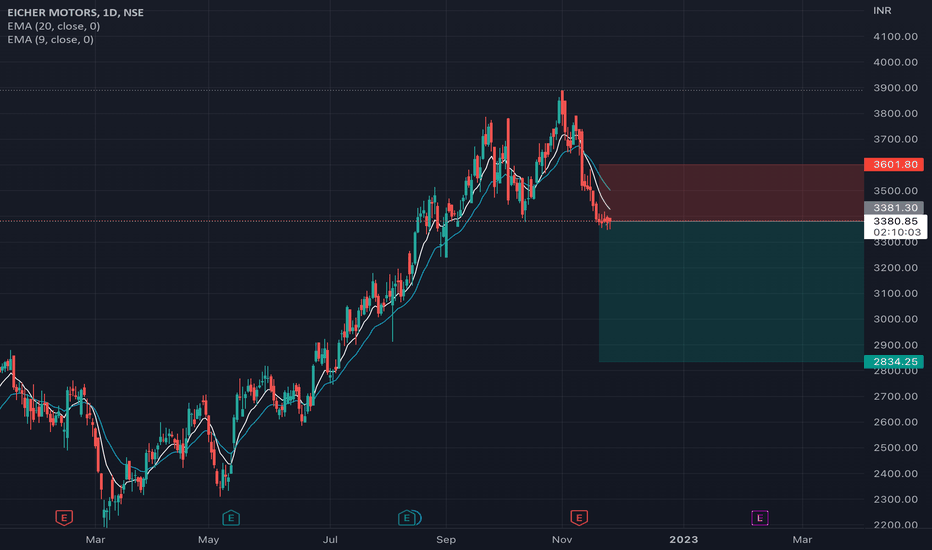
Task: Click the 3100.00 price axis label
Action: (895, 293)
